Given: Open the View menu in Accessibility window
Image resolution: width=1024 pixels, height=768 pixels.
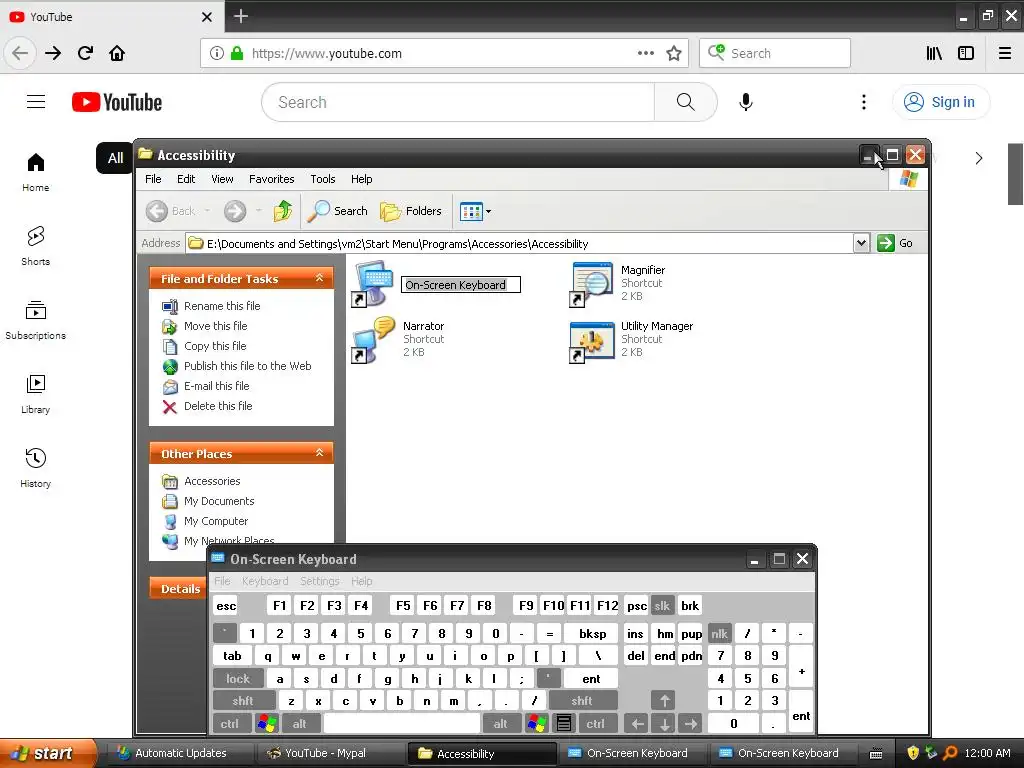Looking at the screenshot, I should [222, 179].
